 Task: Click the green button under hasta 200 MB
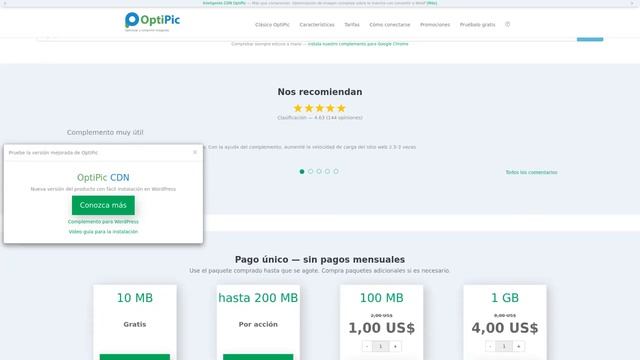(258, 357)
